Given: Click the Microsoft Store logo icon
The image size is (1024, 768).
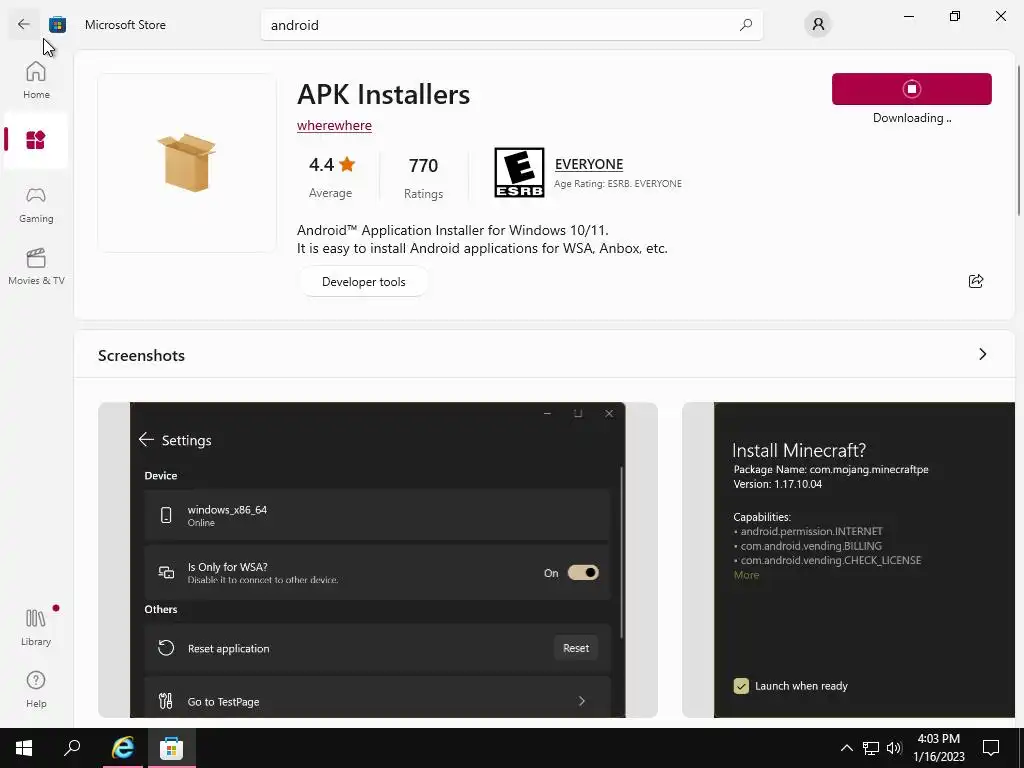Looking at the screenshot, I should click(x=57, y=25).
